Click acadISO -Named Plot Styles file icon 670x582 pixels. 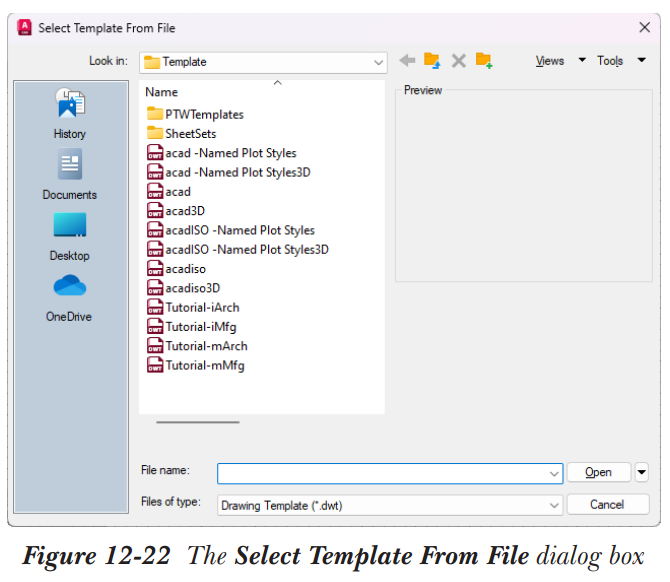tap(155, 230)
